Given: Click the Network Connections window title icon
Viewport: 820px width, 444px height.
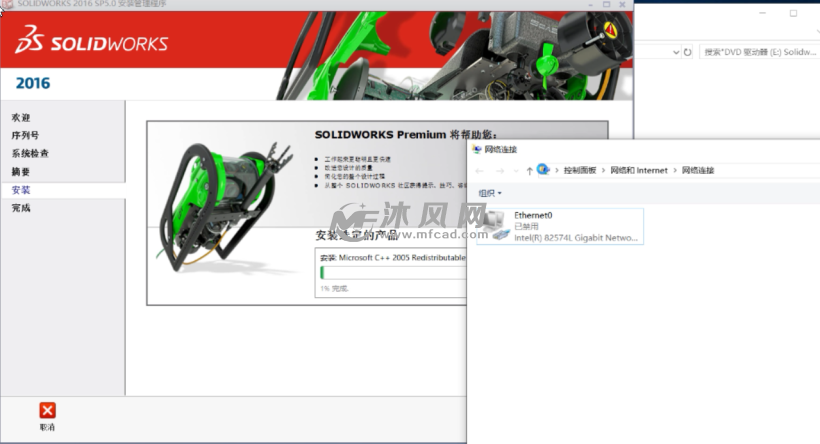Looking at the screenshot, I should (476, 150).
